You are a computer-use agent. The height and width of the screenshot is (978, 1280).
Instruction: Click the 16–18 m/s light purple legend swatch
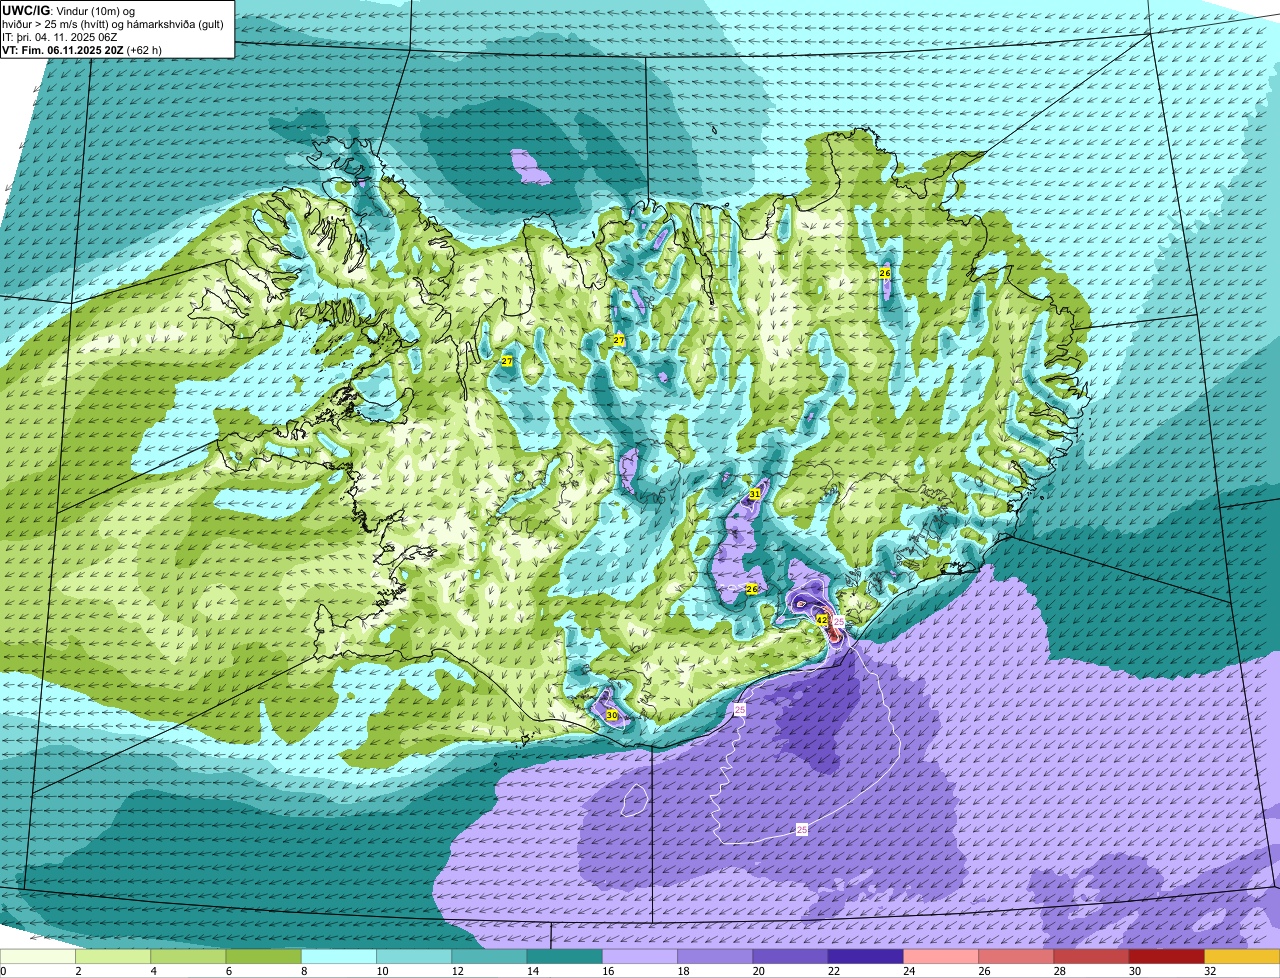pyautogui.click(x=640, y=956)
